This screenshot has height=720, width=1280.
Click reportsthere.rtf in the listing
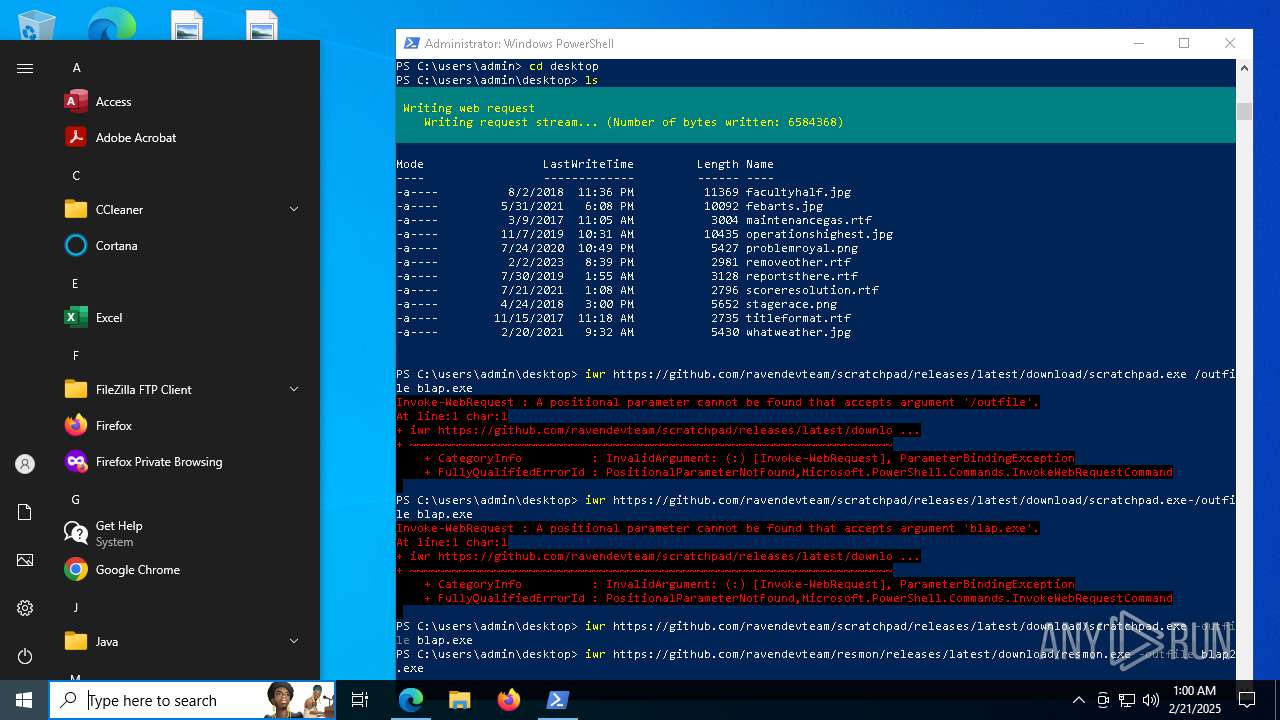point(802,276)
